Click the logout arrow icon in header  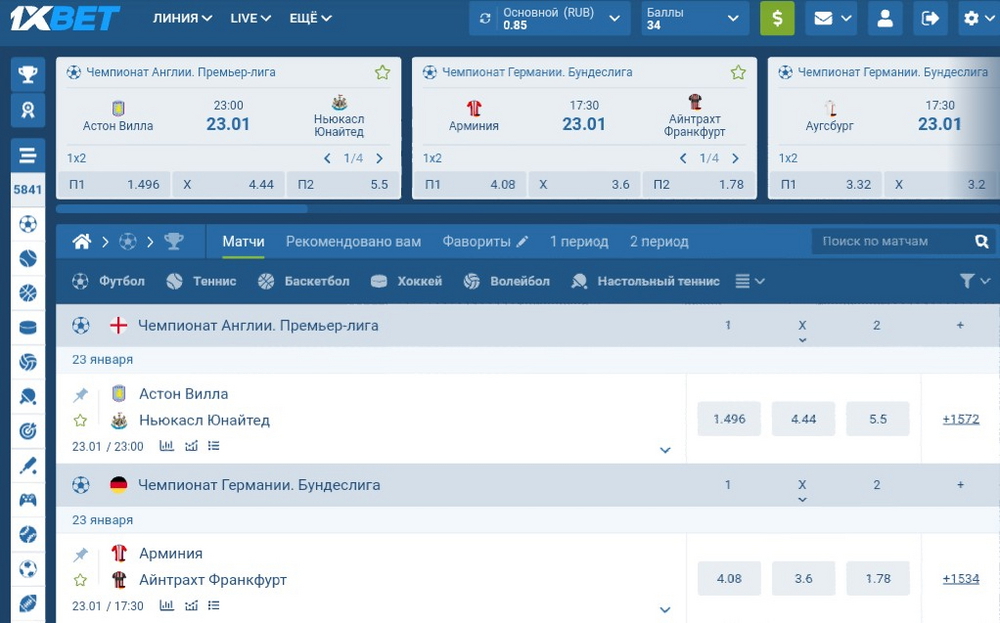(x=930, y=18)
